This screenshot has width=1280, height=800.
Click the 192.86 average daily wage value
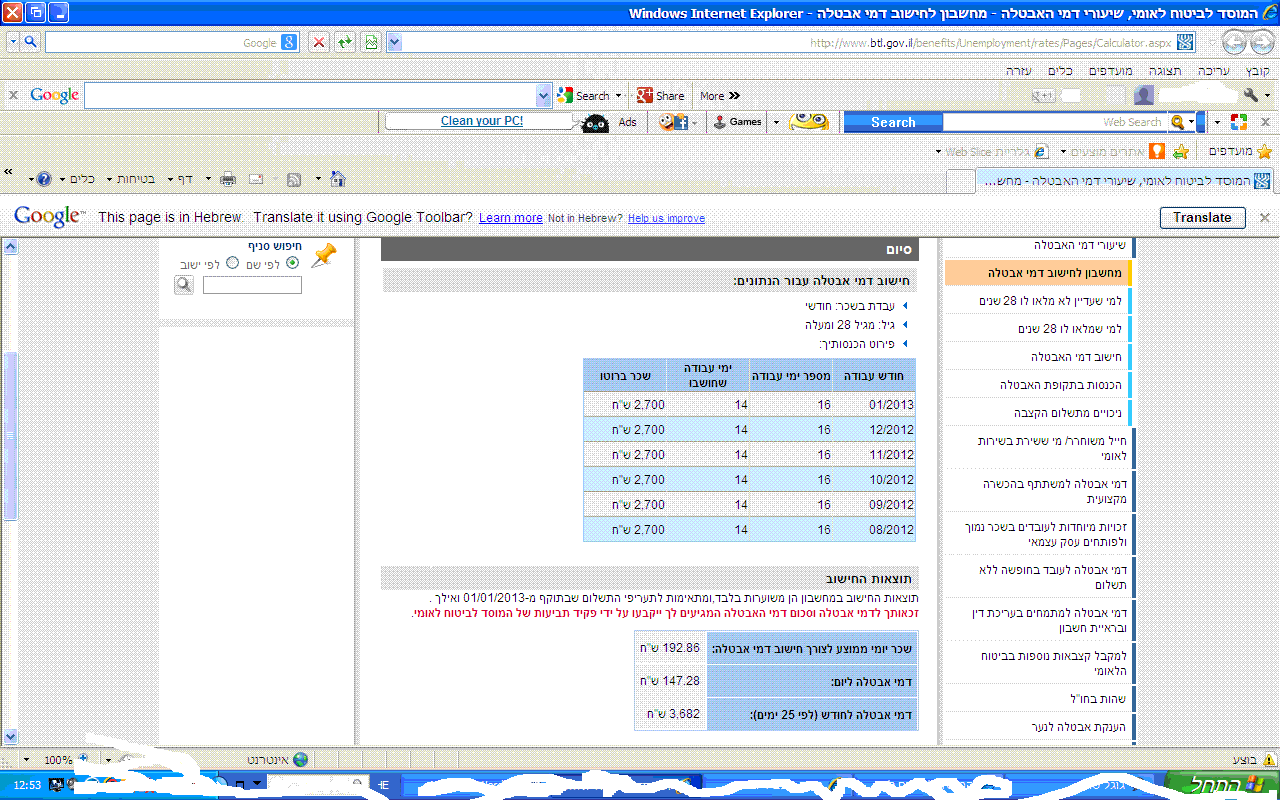(x=670, y=648)
